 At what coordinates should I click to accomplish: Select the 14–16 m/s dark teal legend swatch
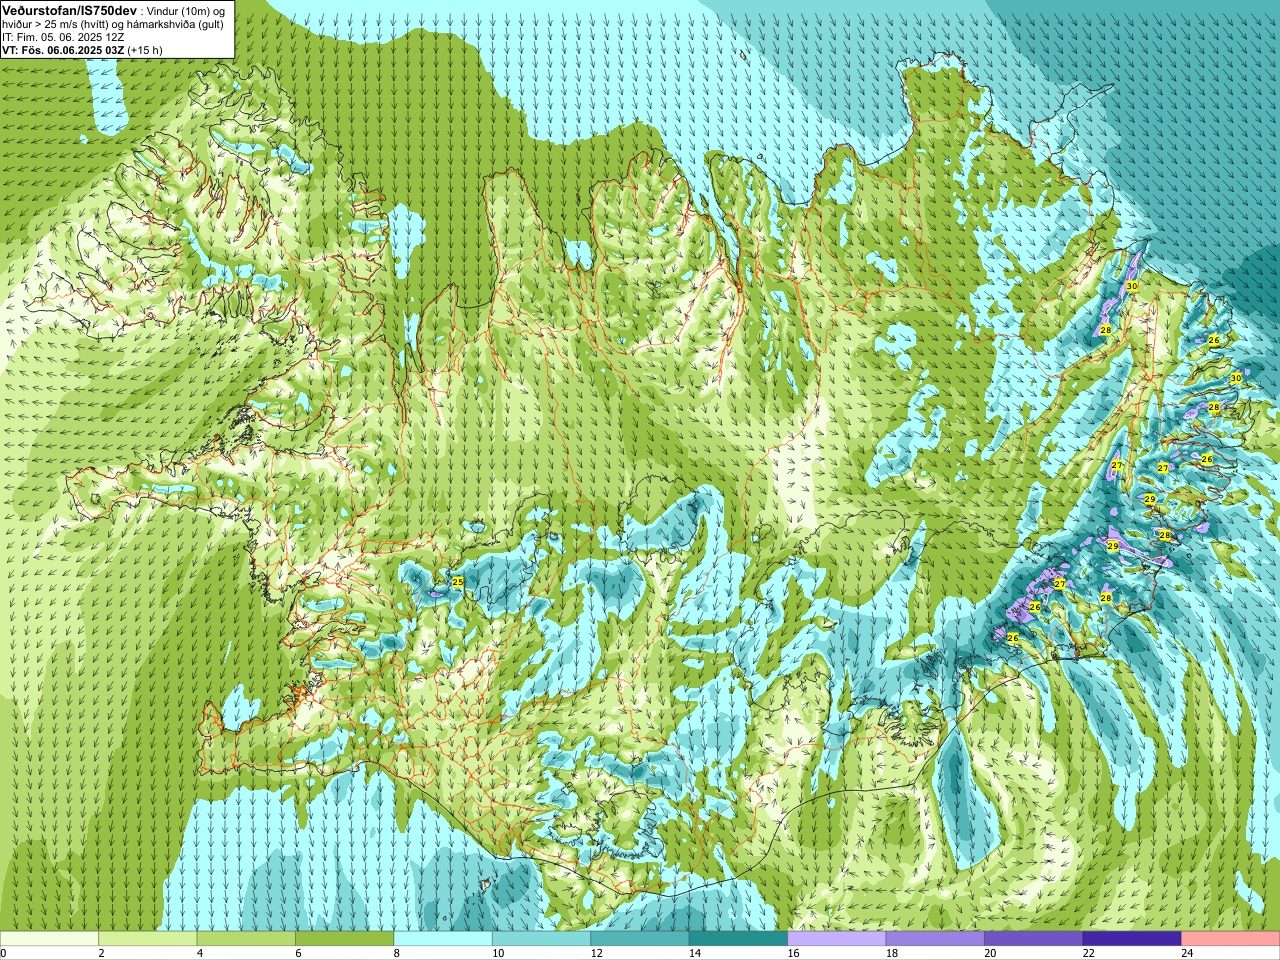coord(739,939)
